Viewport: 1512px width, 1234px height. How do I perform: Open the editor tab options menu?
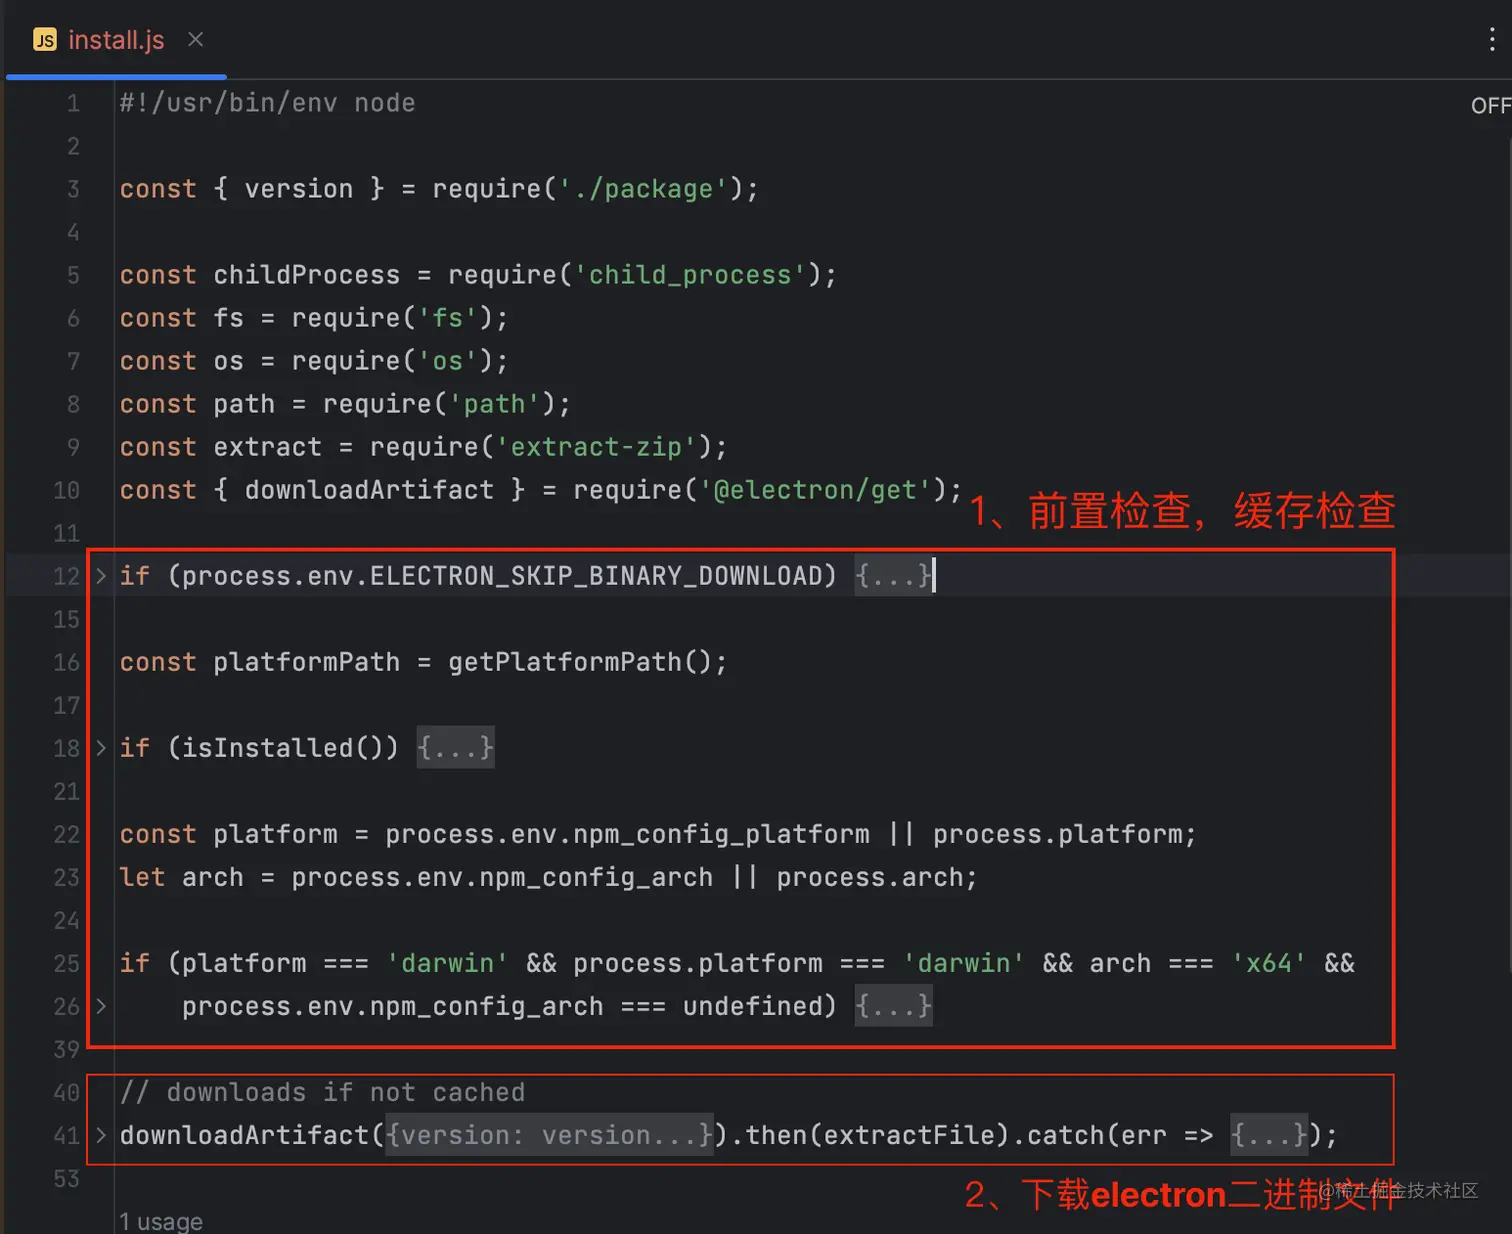click(1492, 39)
